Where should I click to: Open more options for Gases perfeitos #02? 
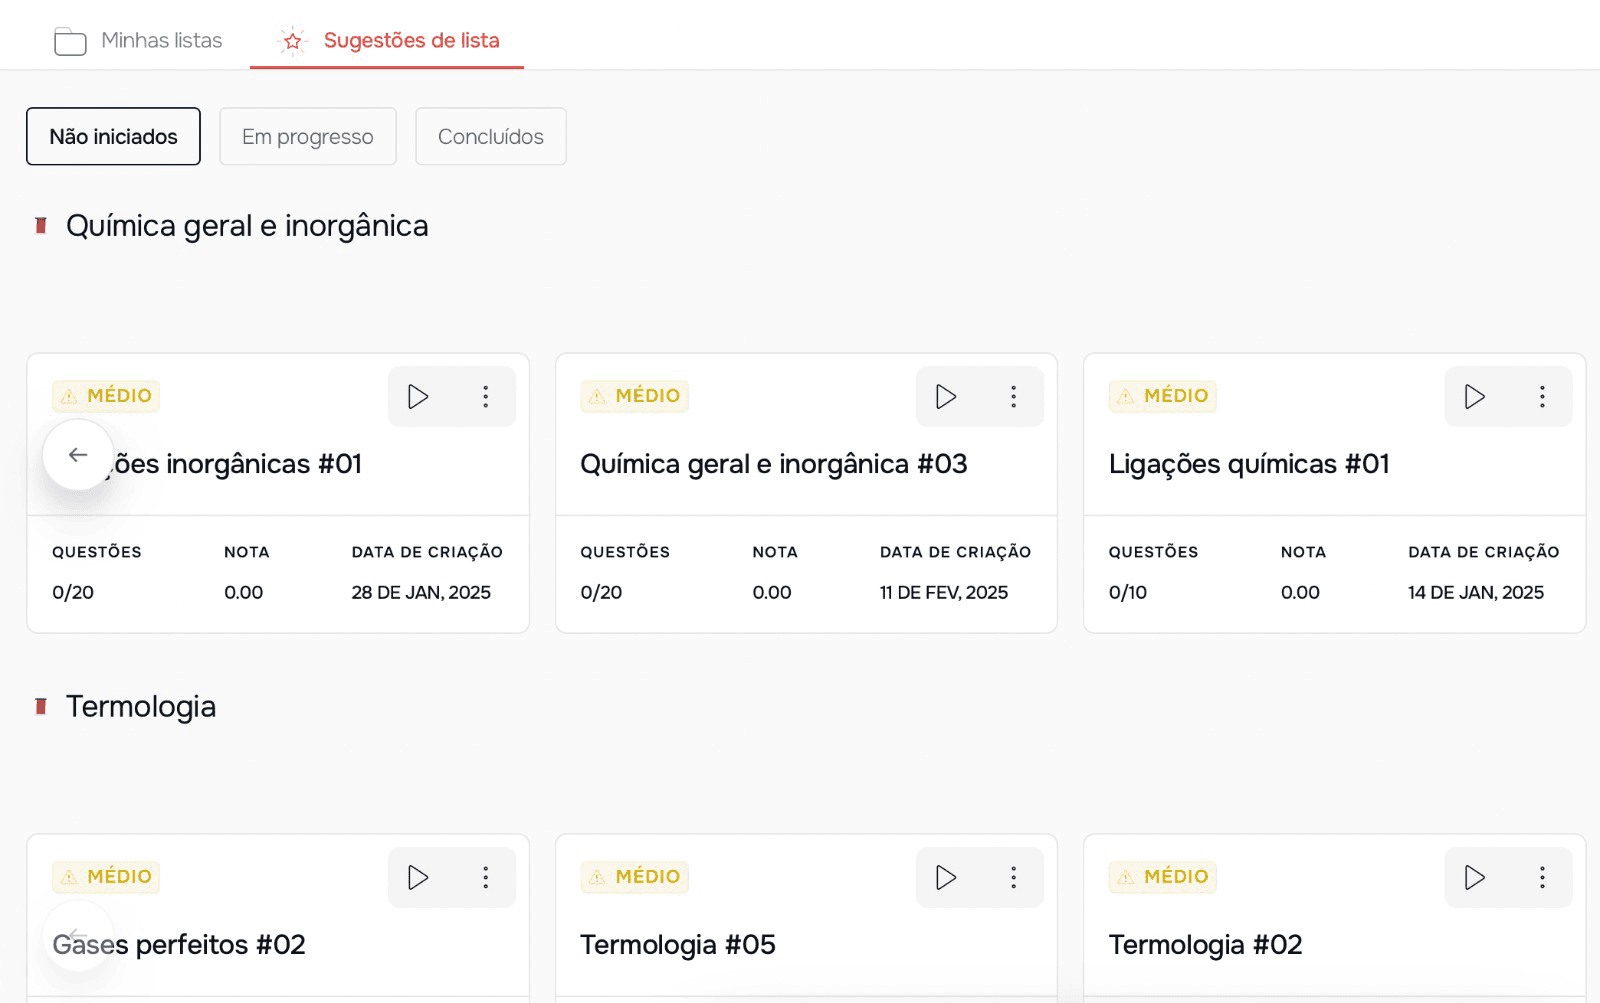point(485,878)
